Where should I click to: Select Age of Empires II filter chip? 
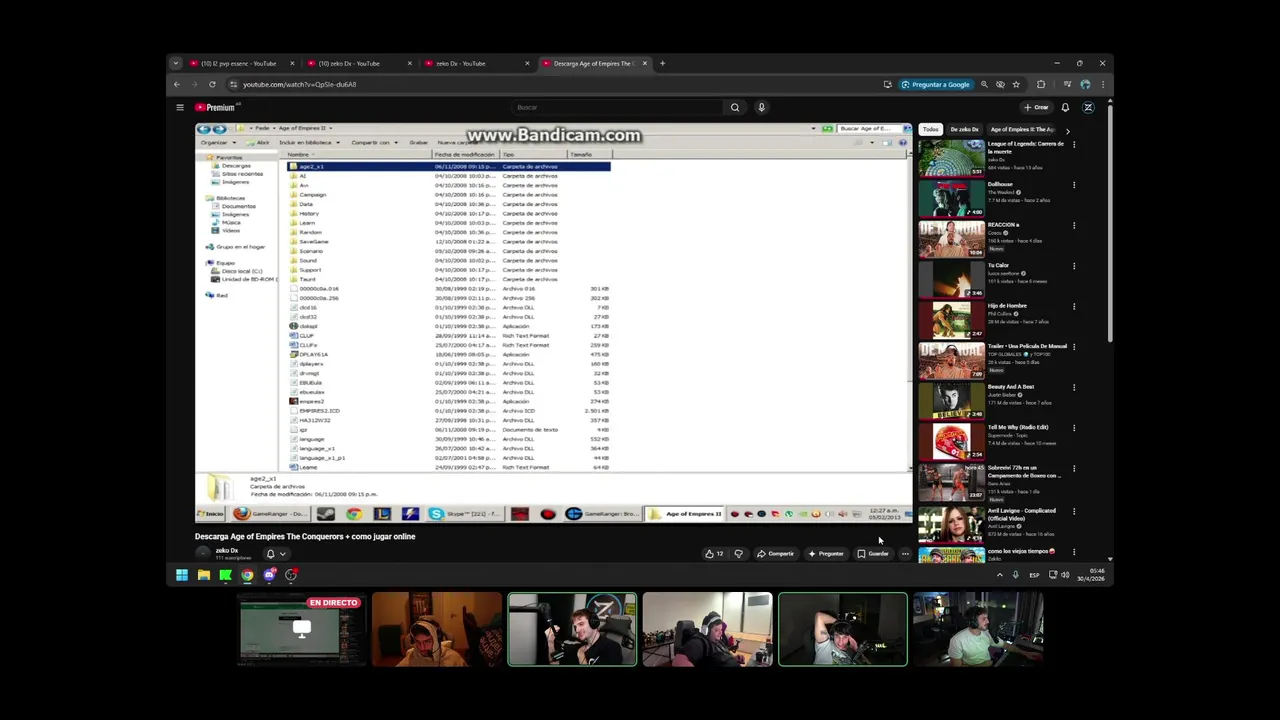pos(1022,129)
